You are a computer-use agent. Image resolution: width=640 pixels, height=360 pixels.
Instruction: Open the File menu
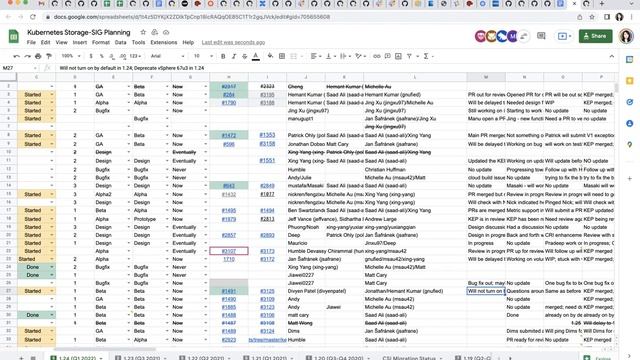point(31,42)
